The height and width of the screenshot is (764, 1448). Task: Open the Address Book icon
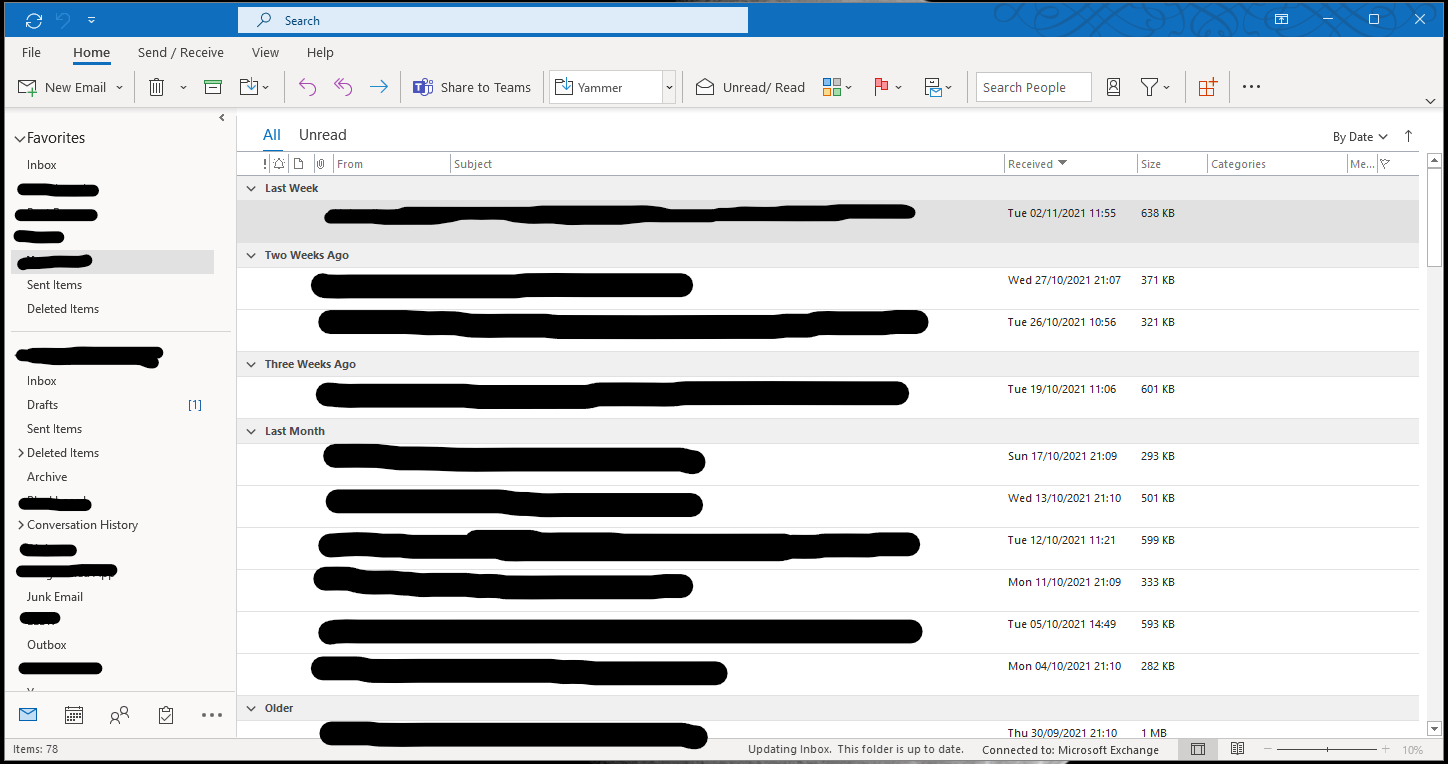(1113, 87)
